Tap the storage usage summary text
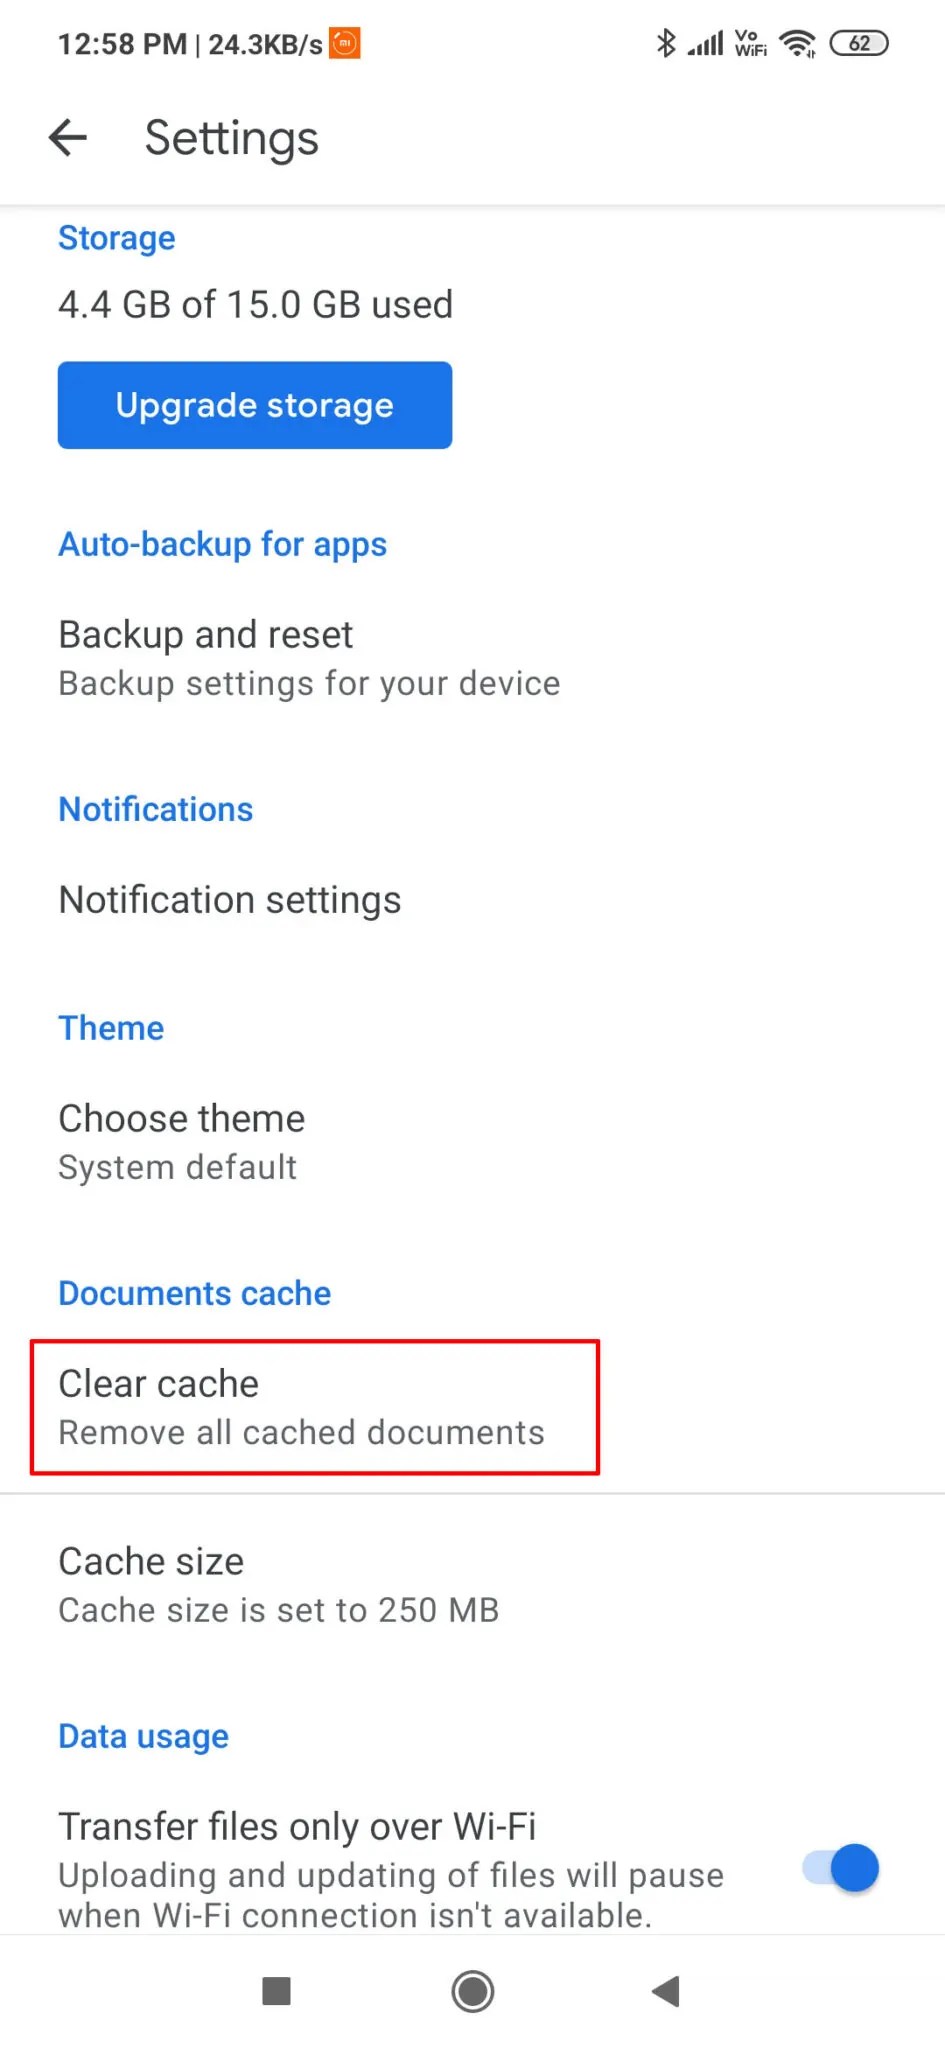This screenshot has height=2048, width=945. (255, 305)
